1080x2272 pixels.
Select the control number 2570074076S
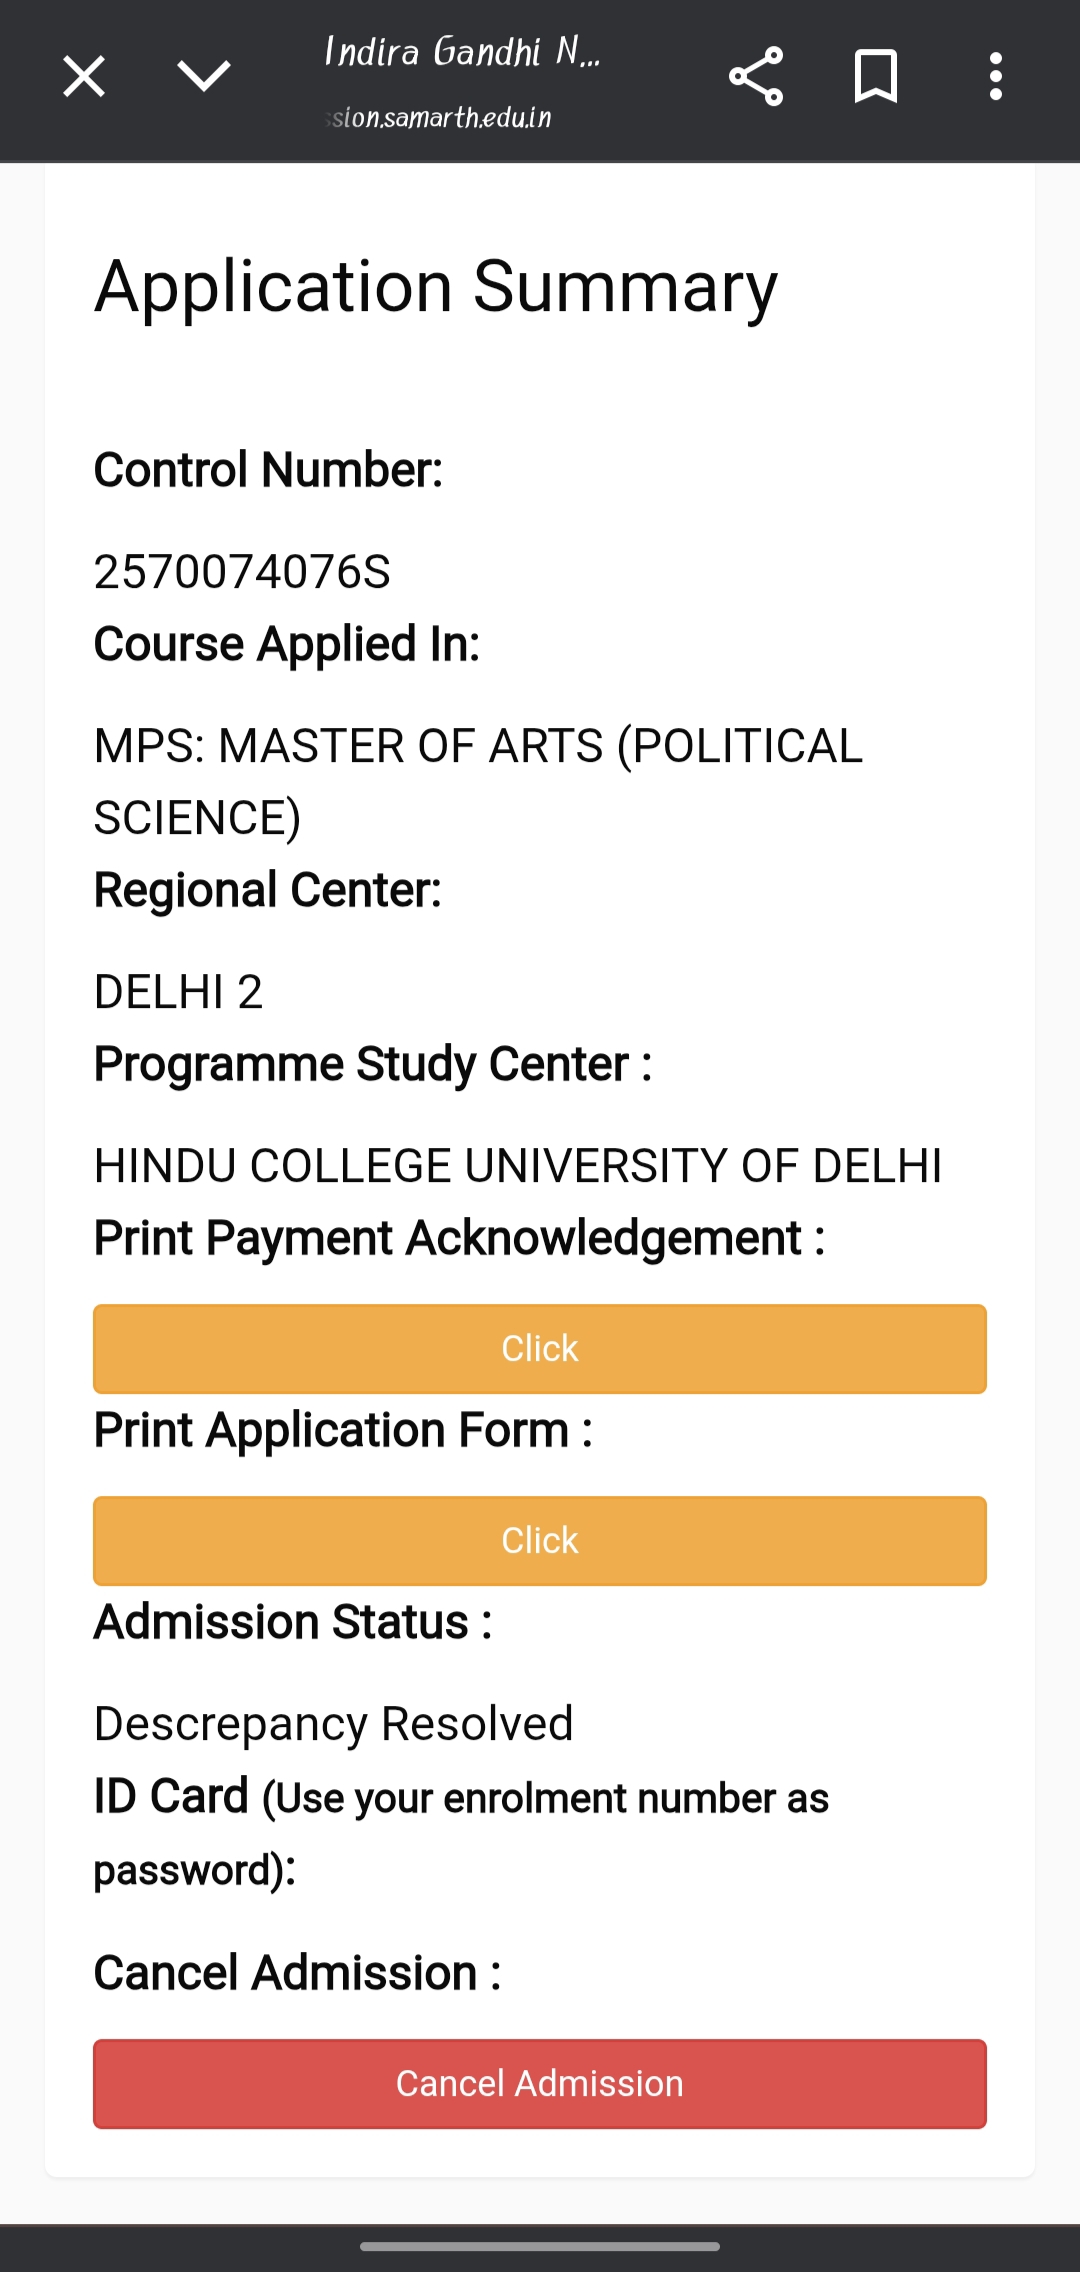click(242, 572)
